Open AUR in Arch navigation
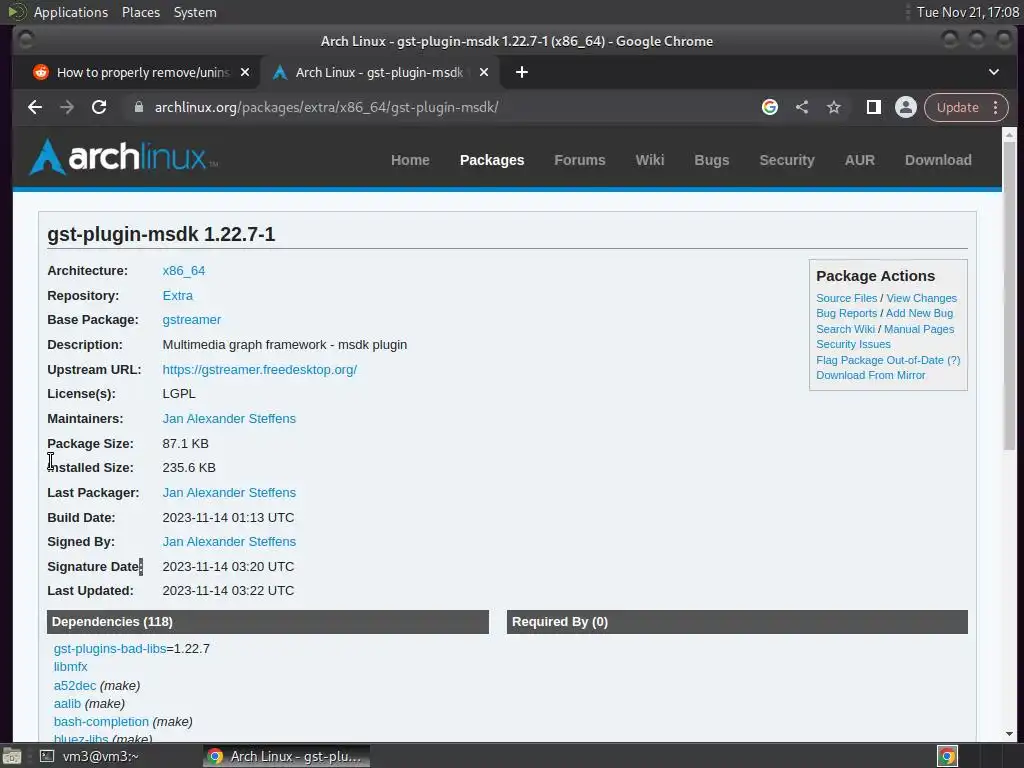The image size is (1024, 768). click(859, 160)
